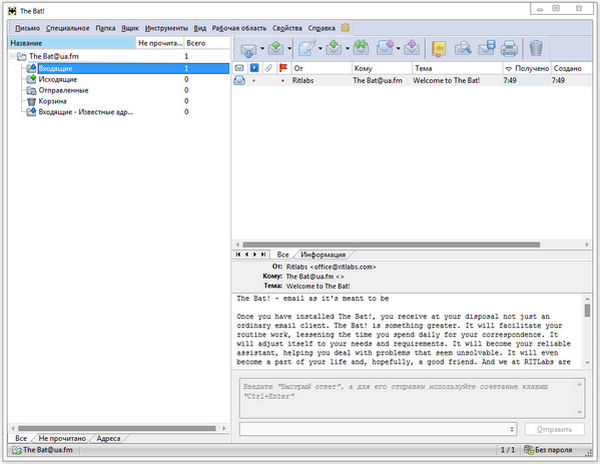Open the Инструменты menu
This screenshot has width=600, height=464.
[x=166, y=28]
